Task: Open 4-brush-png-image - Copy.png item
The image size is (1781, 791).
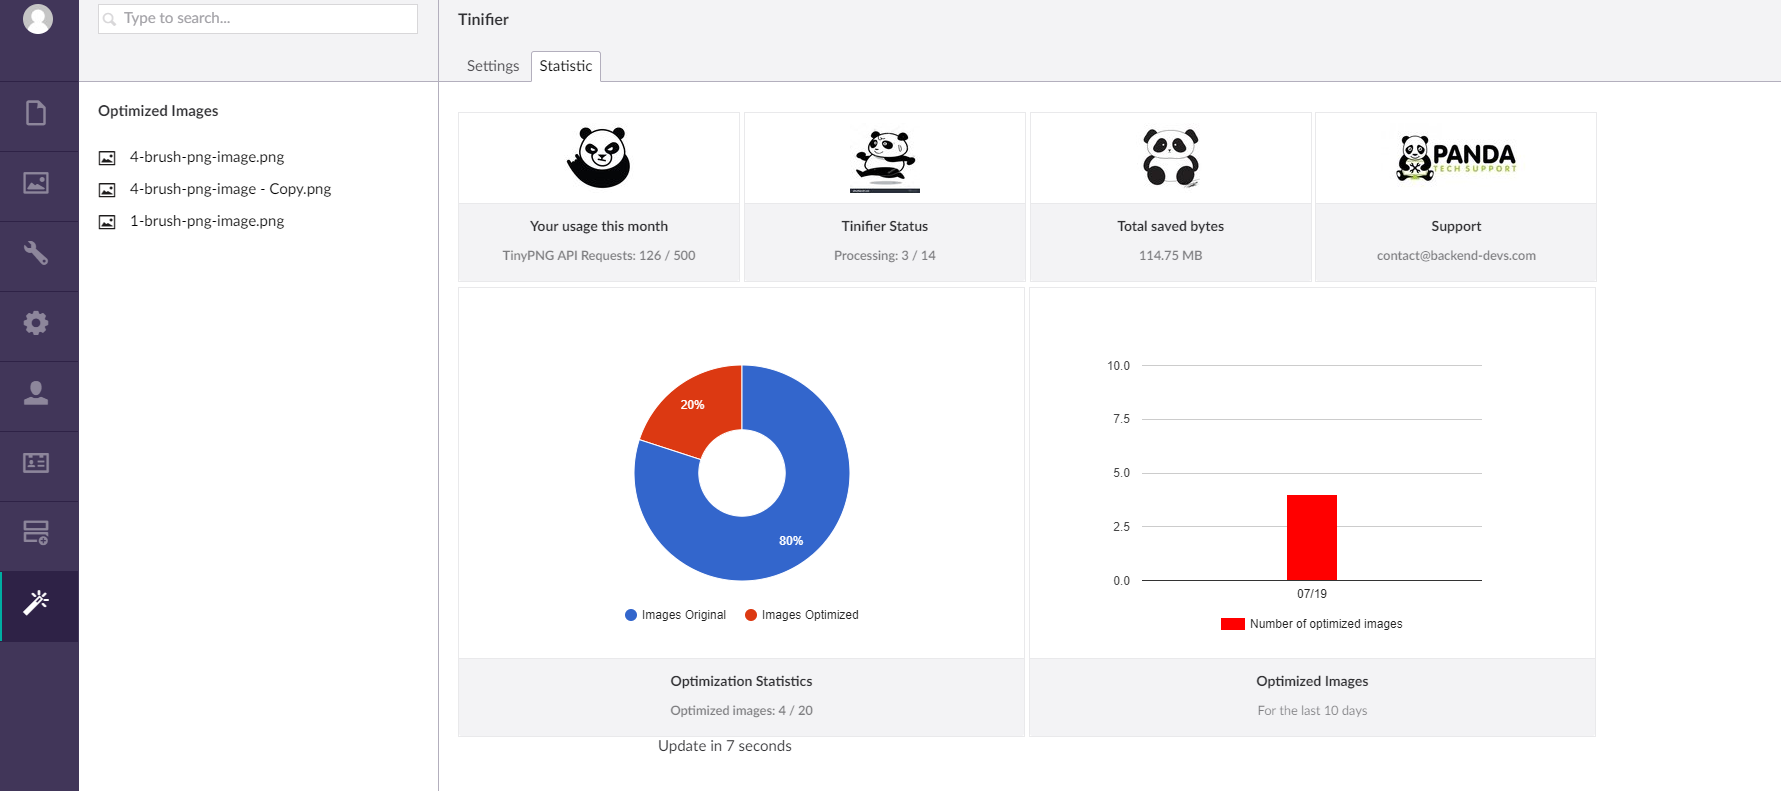Action: click(x=230, y=189)
